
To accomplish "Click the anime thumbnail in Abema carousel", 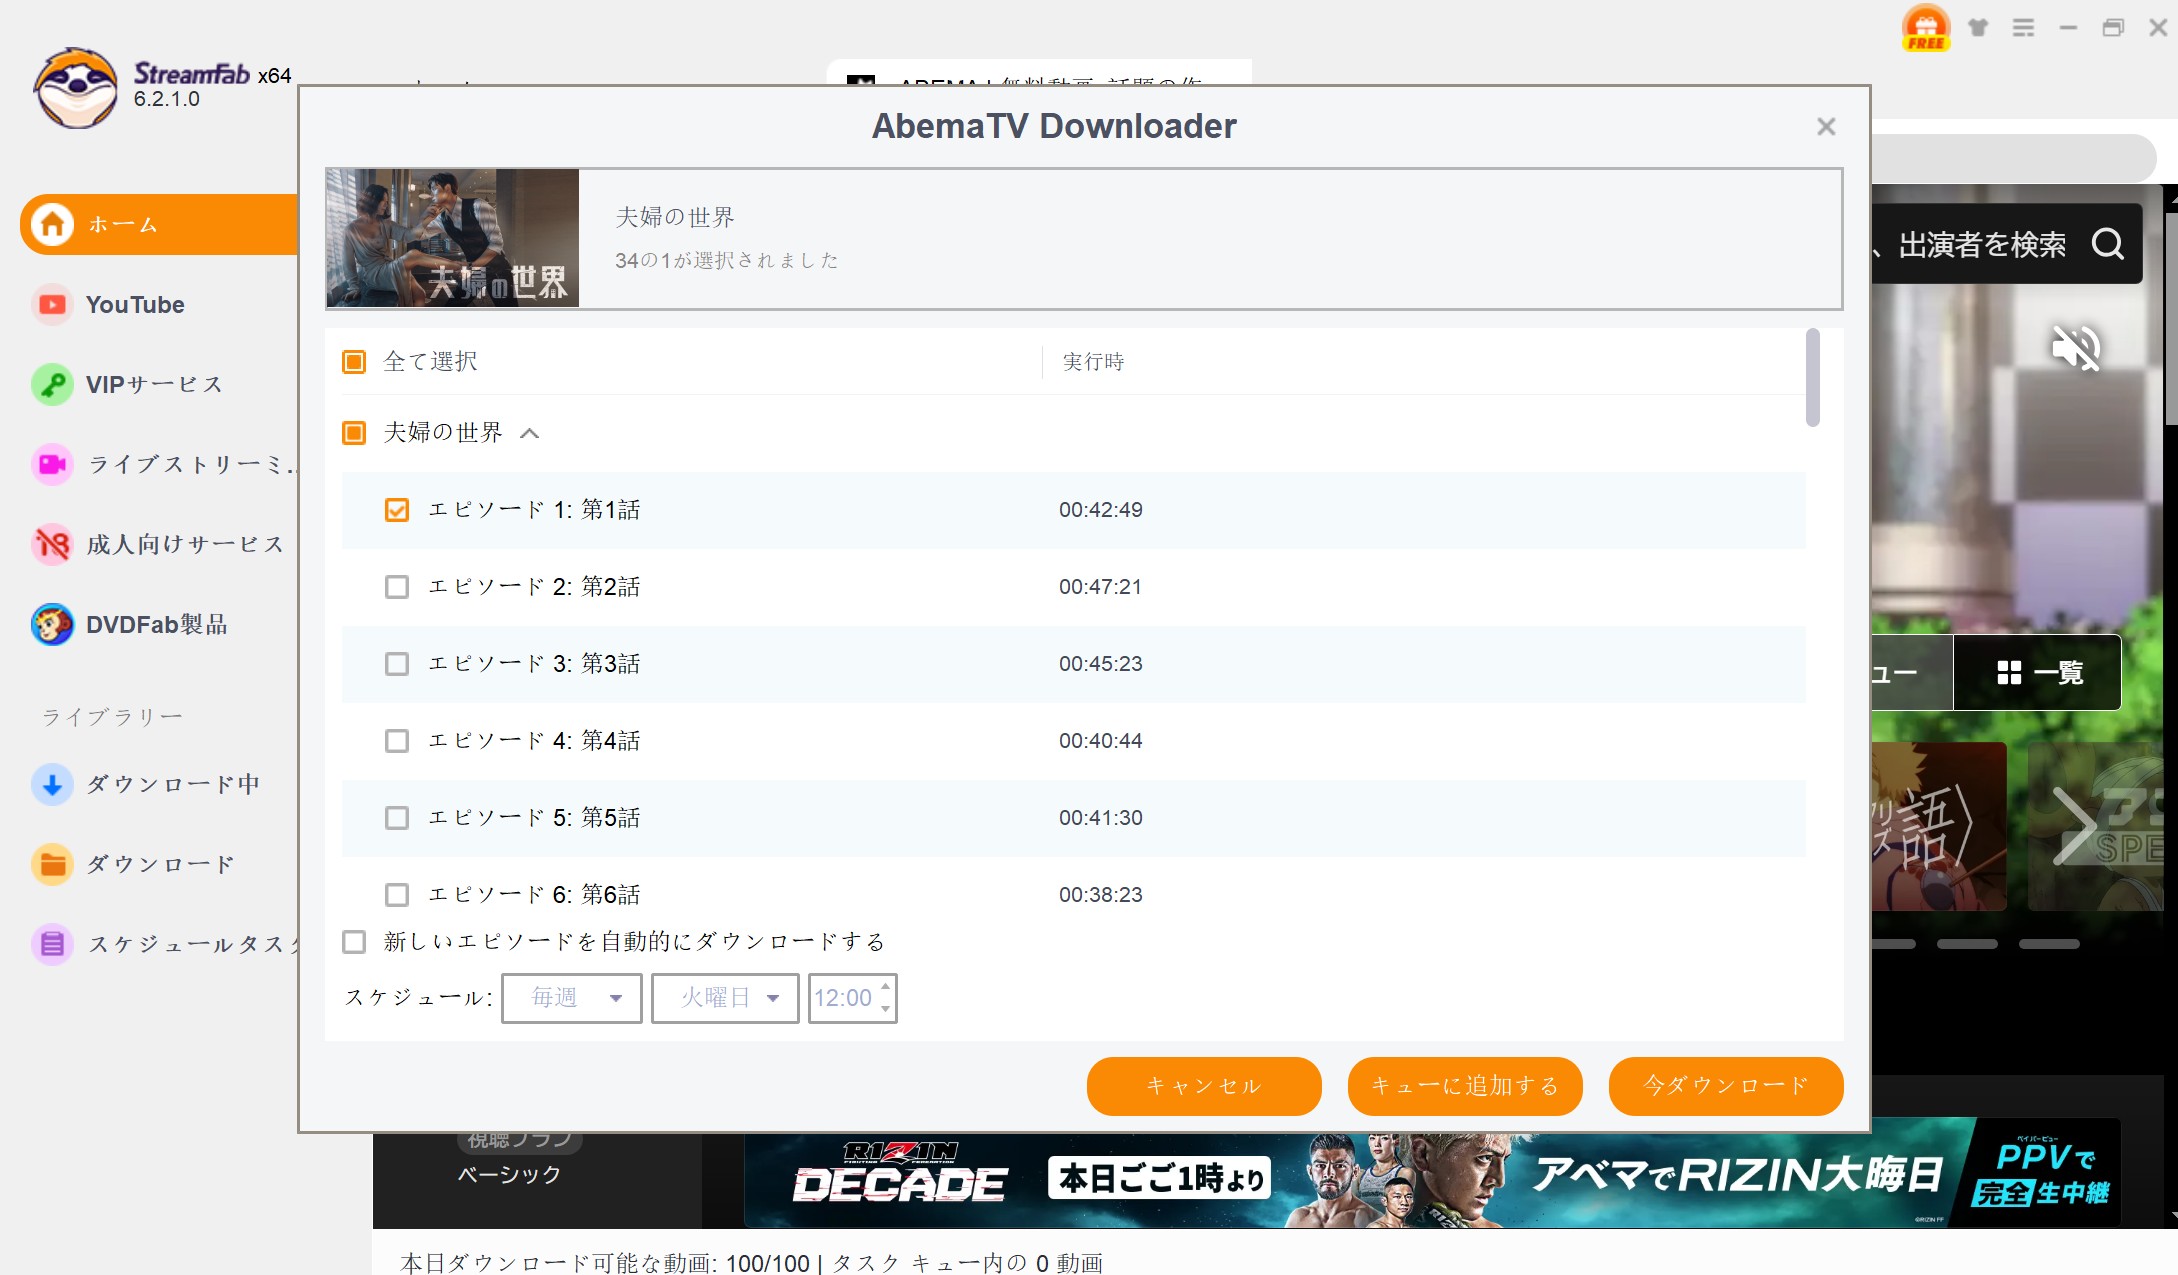I will click(1938, 826).
